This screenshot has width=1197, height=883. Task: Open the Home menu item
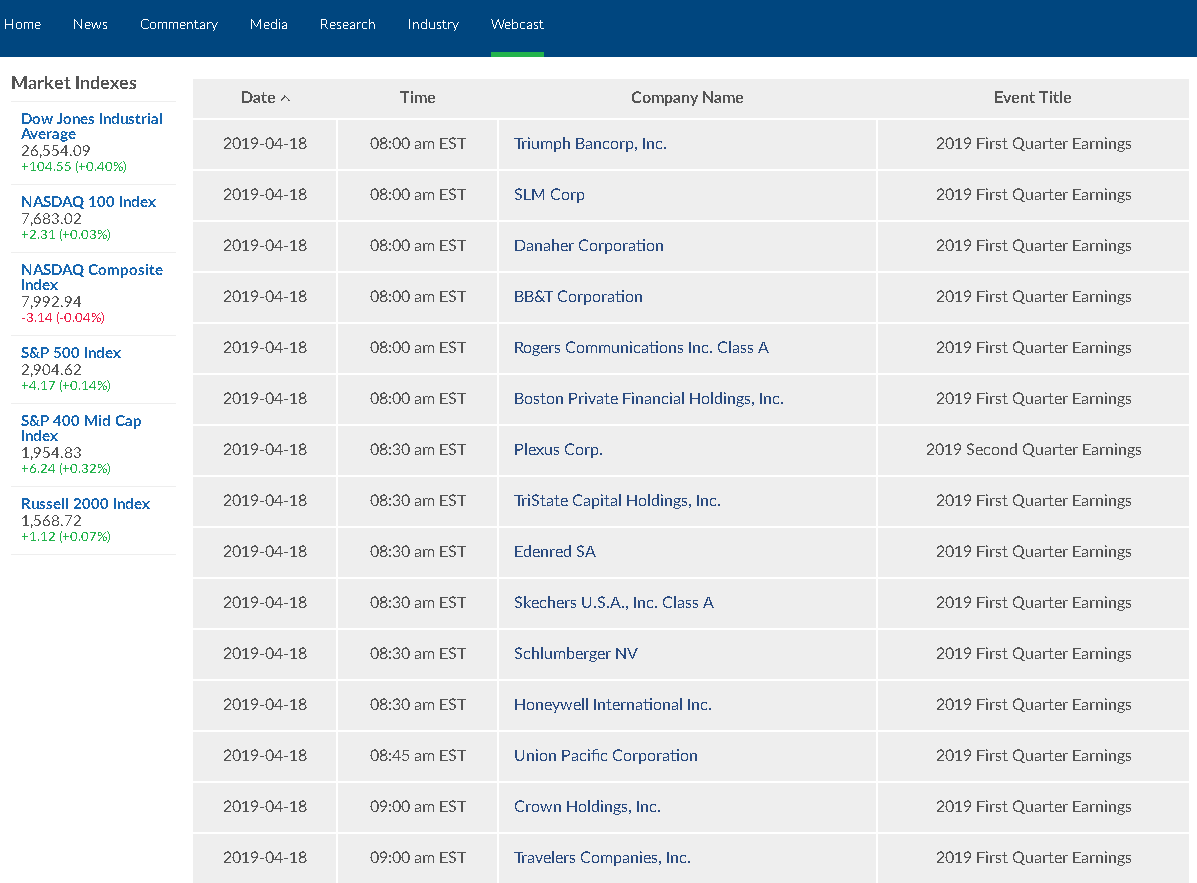click(22, 24)
